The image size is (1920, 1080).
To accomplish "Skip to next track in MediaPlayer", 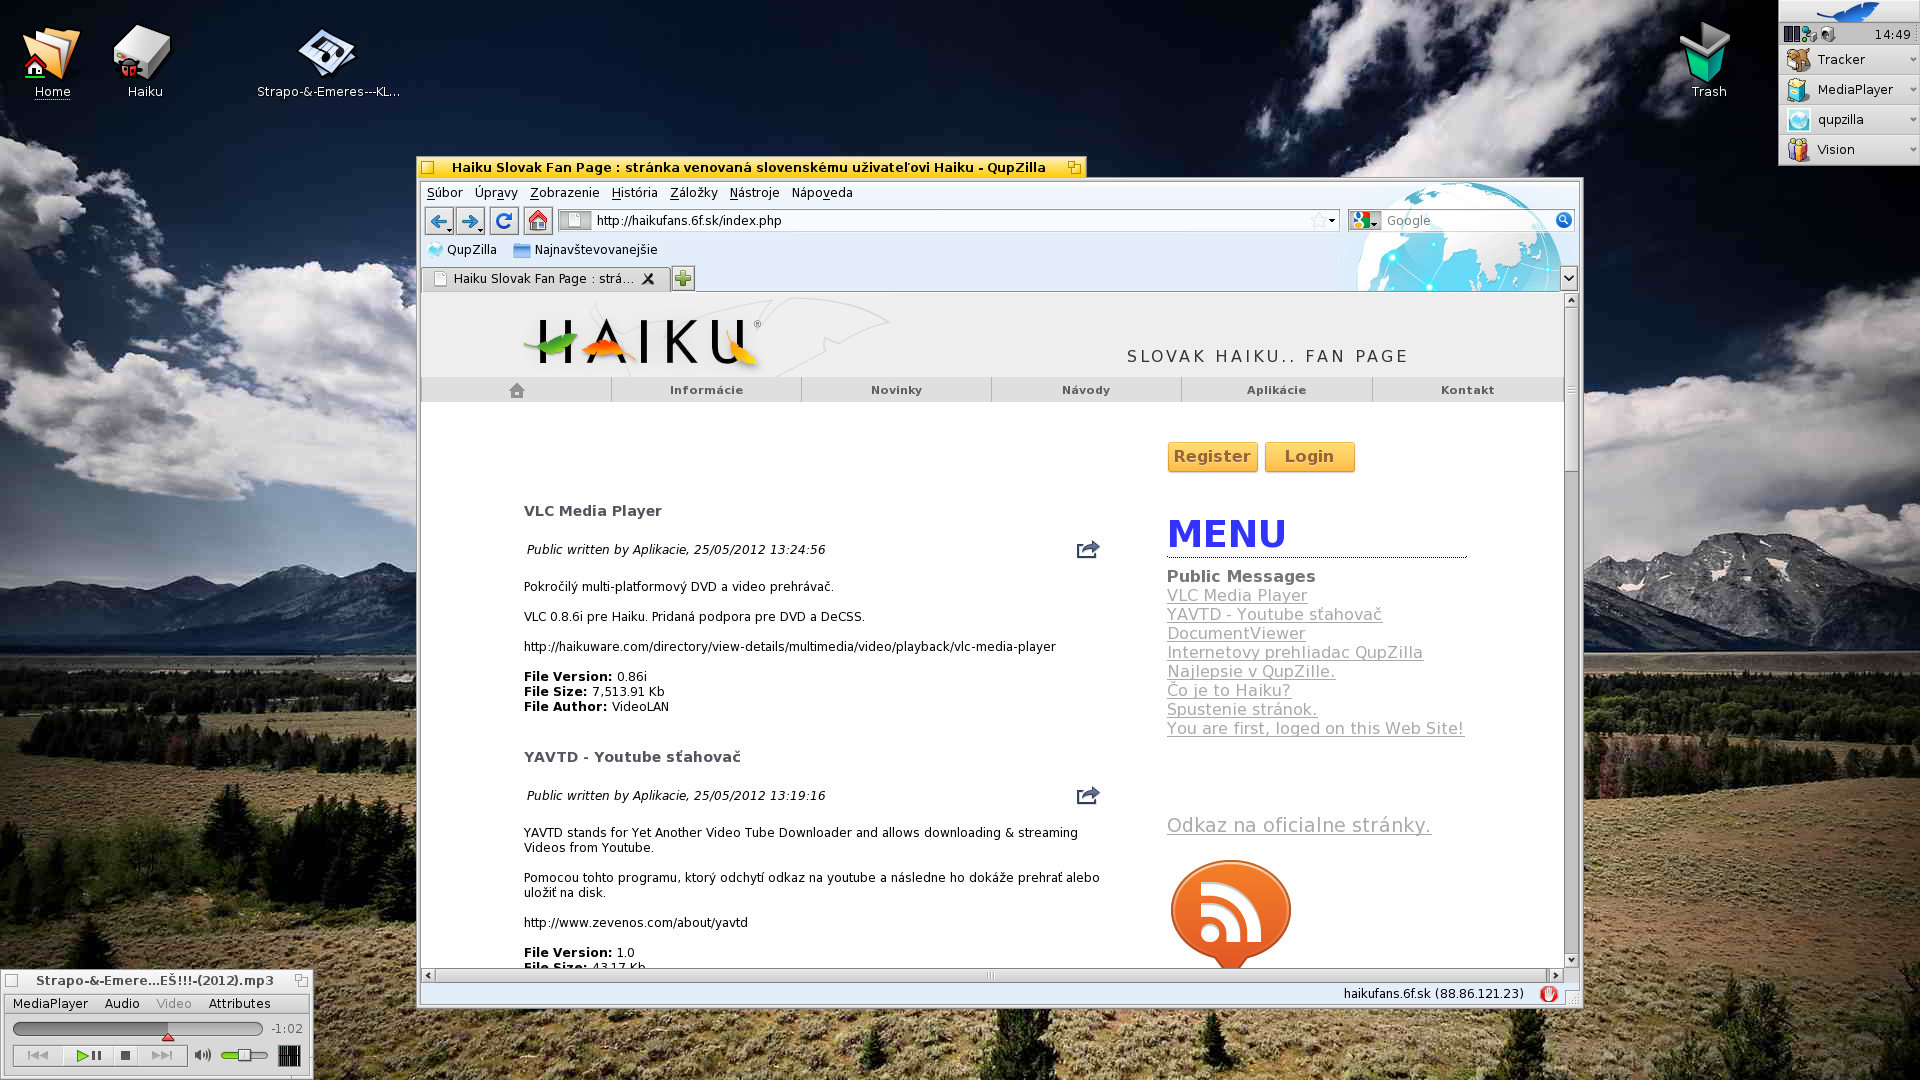I will pyautogui.click(x=162, y=1055).
